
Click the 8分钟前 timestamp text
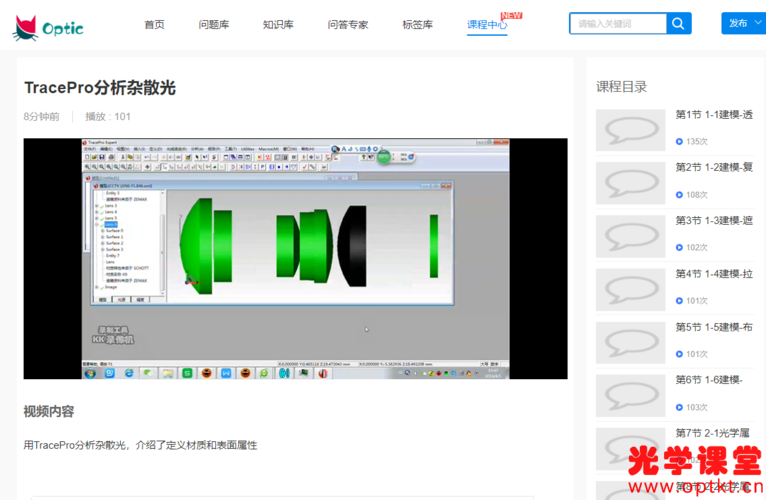click(42, 116)
